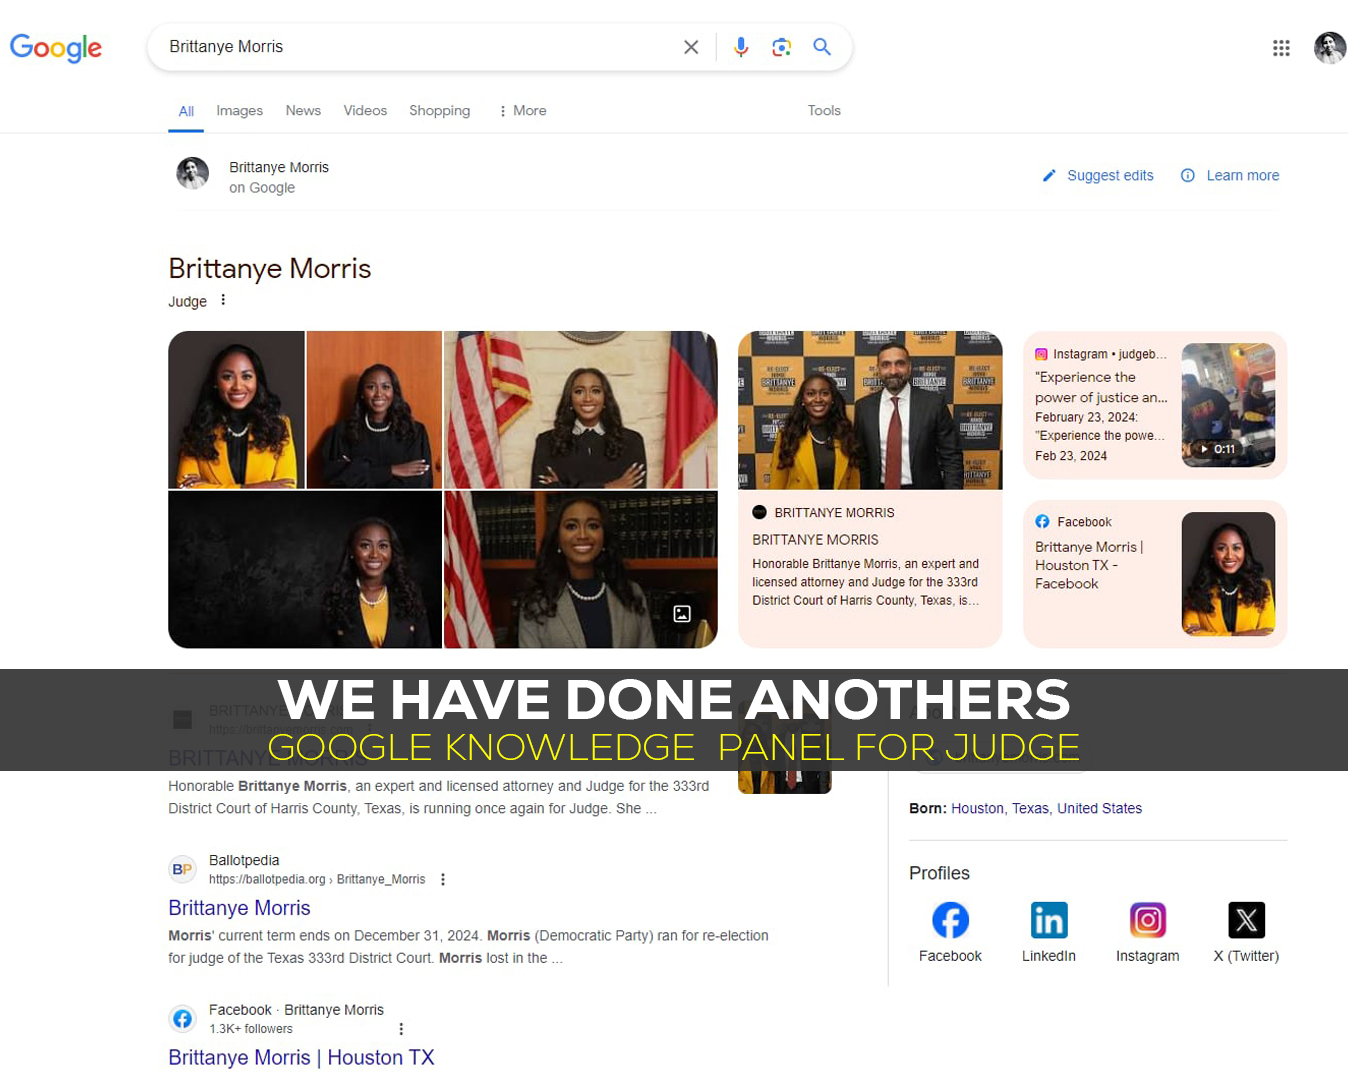Viewport: 1348px width, 1072px height.
Task: Open the photo with flags and seal
Action: [x=581, y=410]
